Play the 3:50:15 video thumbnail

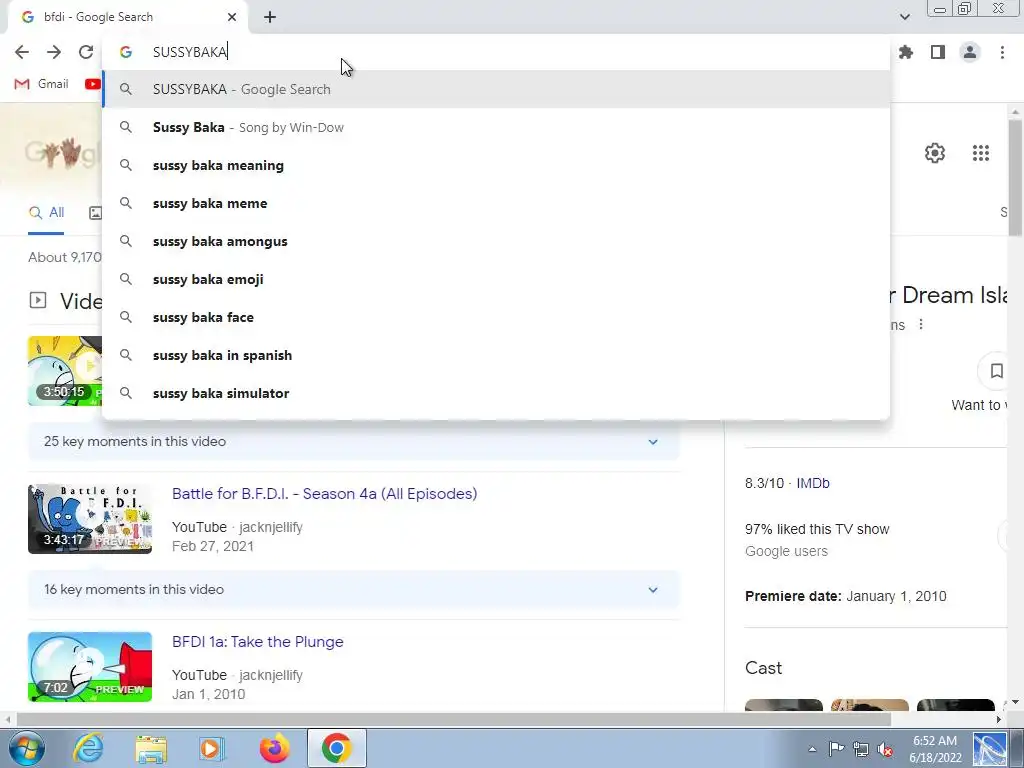point(65,371)
